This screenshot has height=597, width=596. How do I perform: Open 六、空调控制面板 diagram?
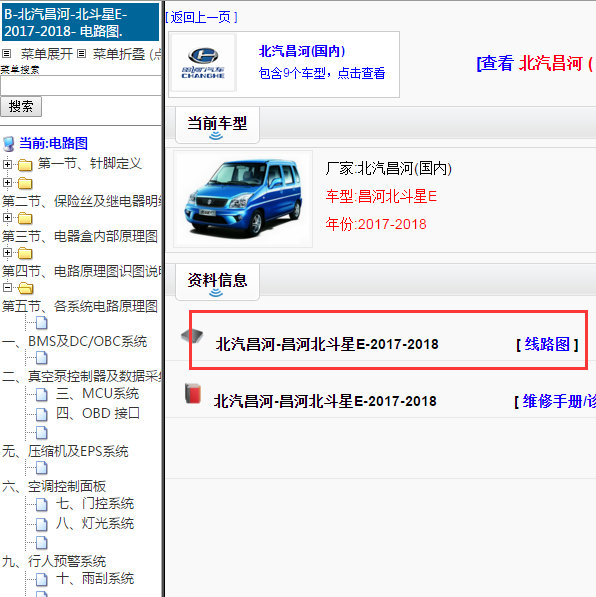[x=54, y=487]
